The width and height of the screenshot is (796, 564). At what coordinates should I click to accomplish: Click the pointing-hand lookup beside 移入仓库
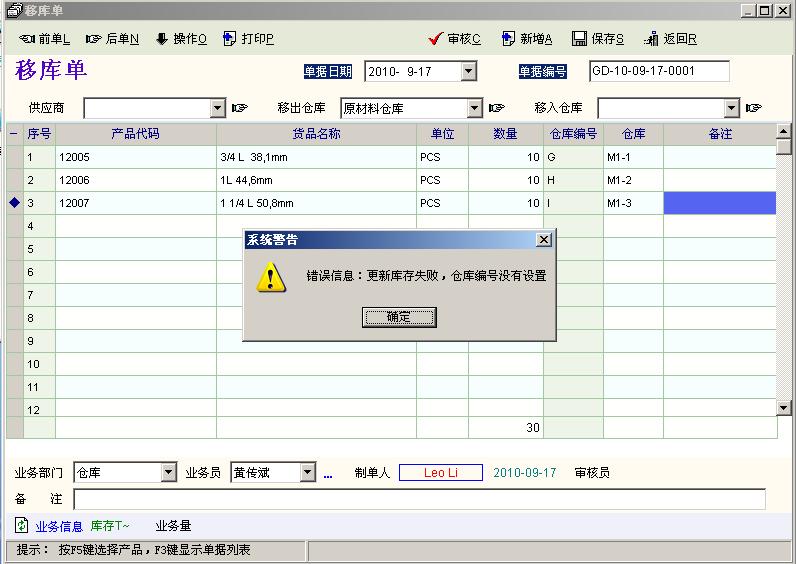754,108
